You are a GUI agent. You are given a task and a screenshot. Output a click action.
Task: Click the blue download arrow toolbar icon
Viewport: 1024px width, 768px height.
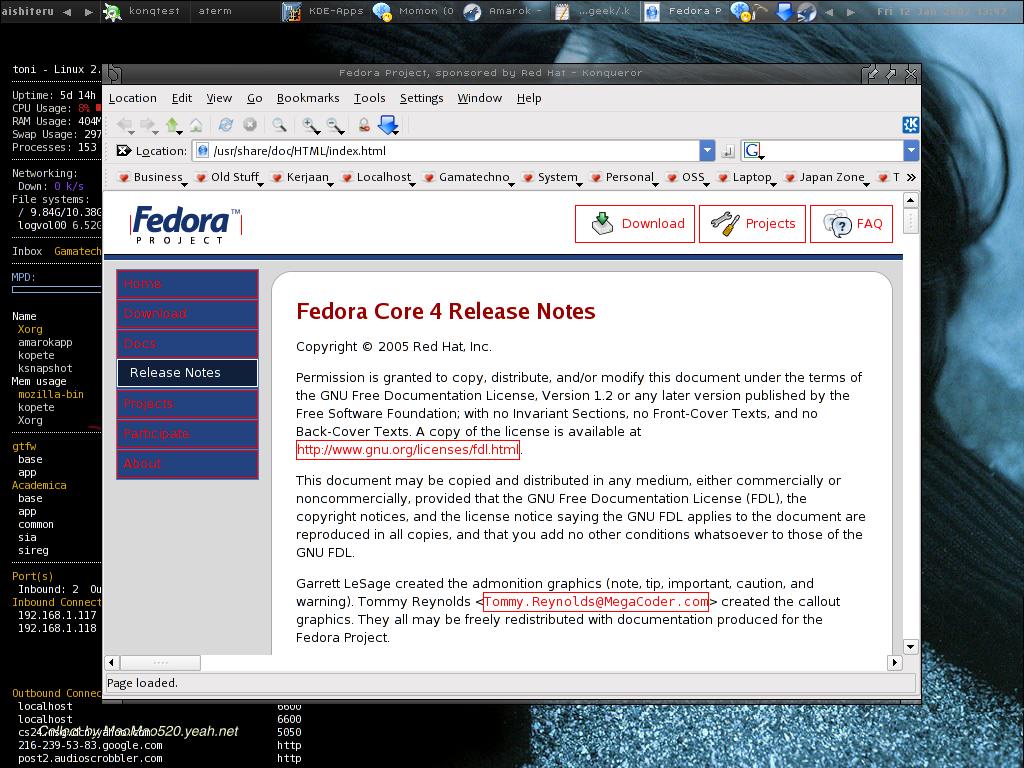click(389, 125)
